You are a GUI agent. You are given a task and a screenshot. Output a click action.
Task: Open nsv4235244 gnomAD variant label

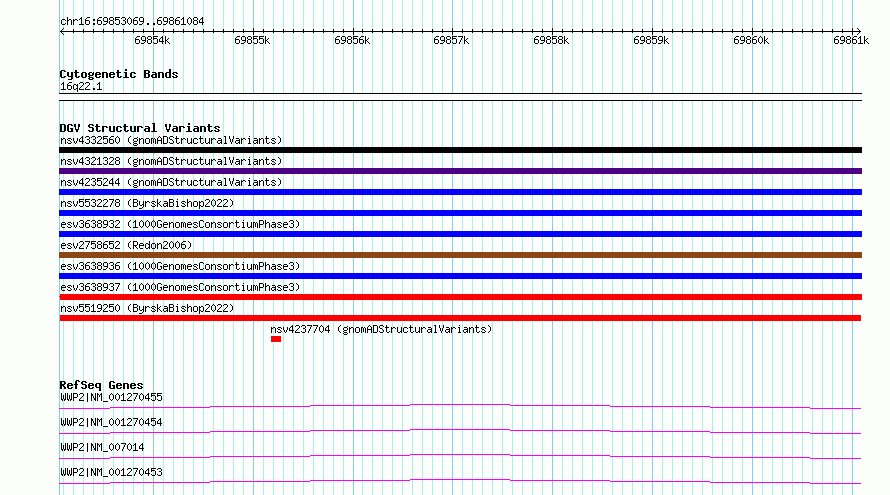(171, 182)
